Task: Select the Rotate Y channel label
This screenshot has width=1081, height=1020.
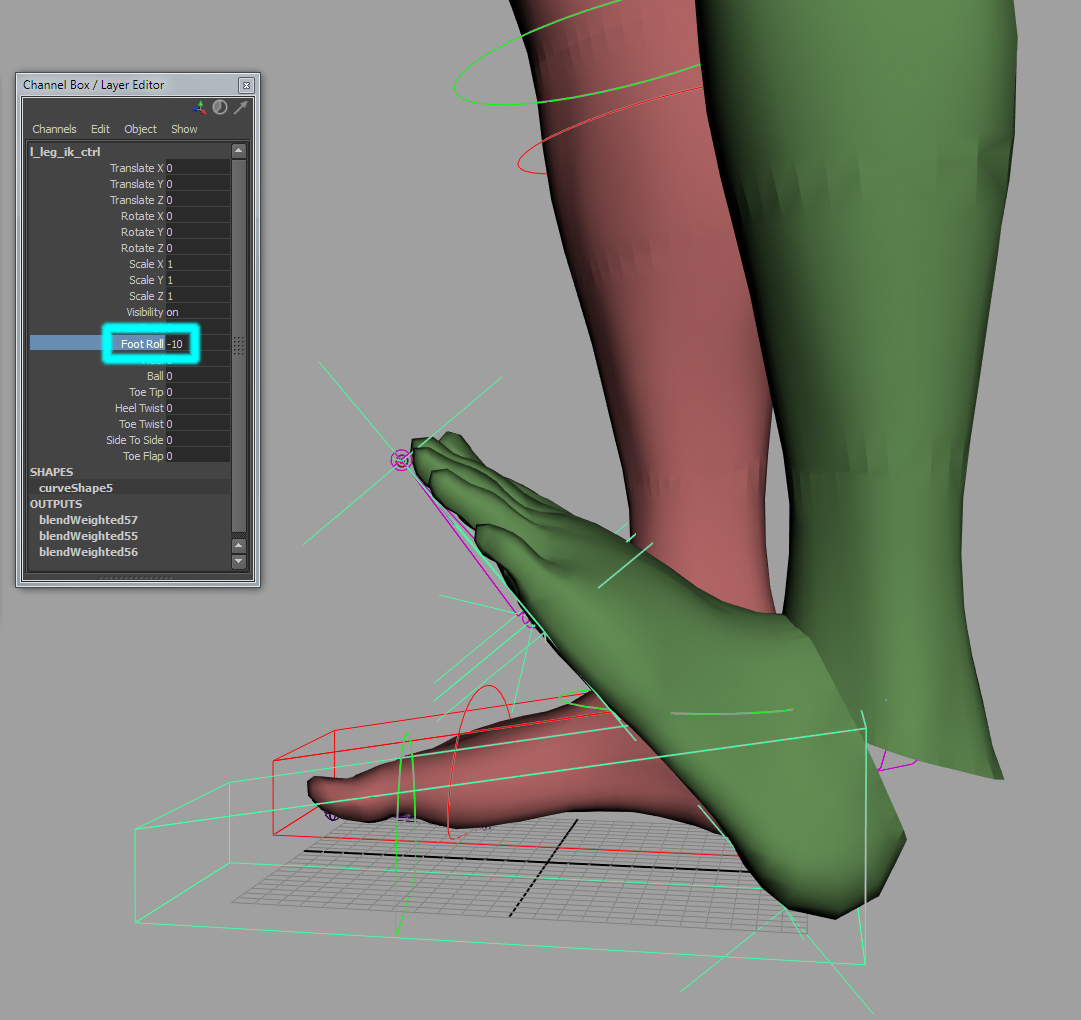Action: coord(142,232)
